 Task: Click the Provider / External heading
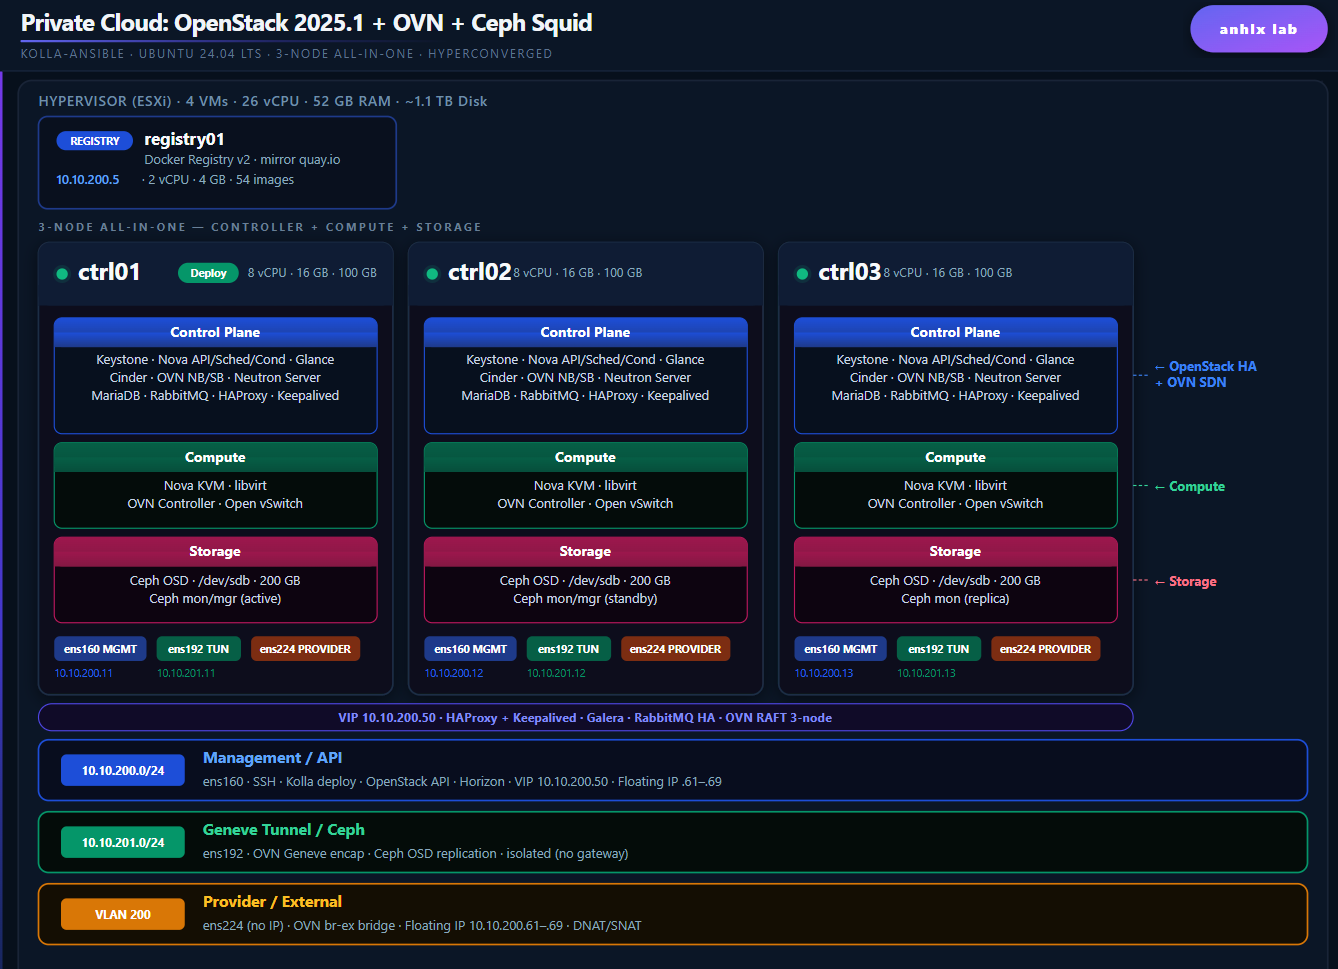pos(272,902)
